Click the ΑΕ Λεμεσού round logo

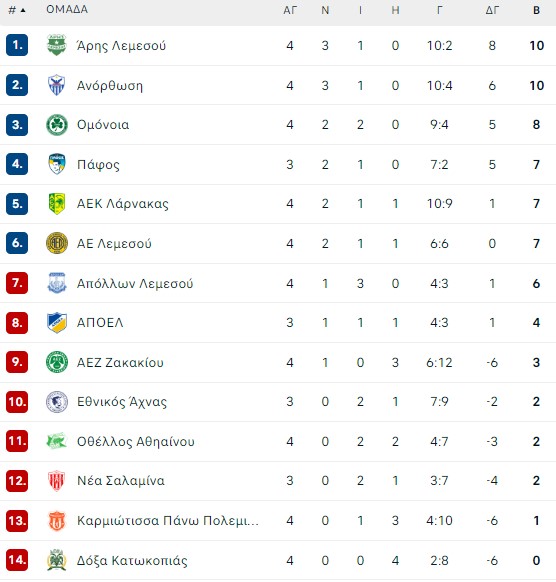tap(57, 243)
